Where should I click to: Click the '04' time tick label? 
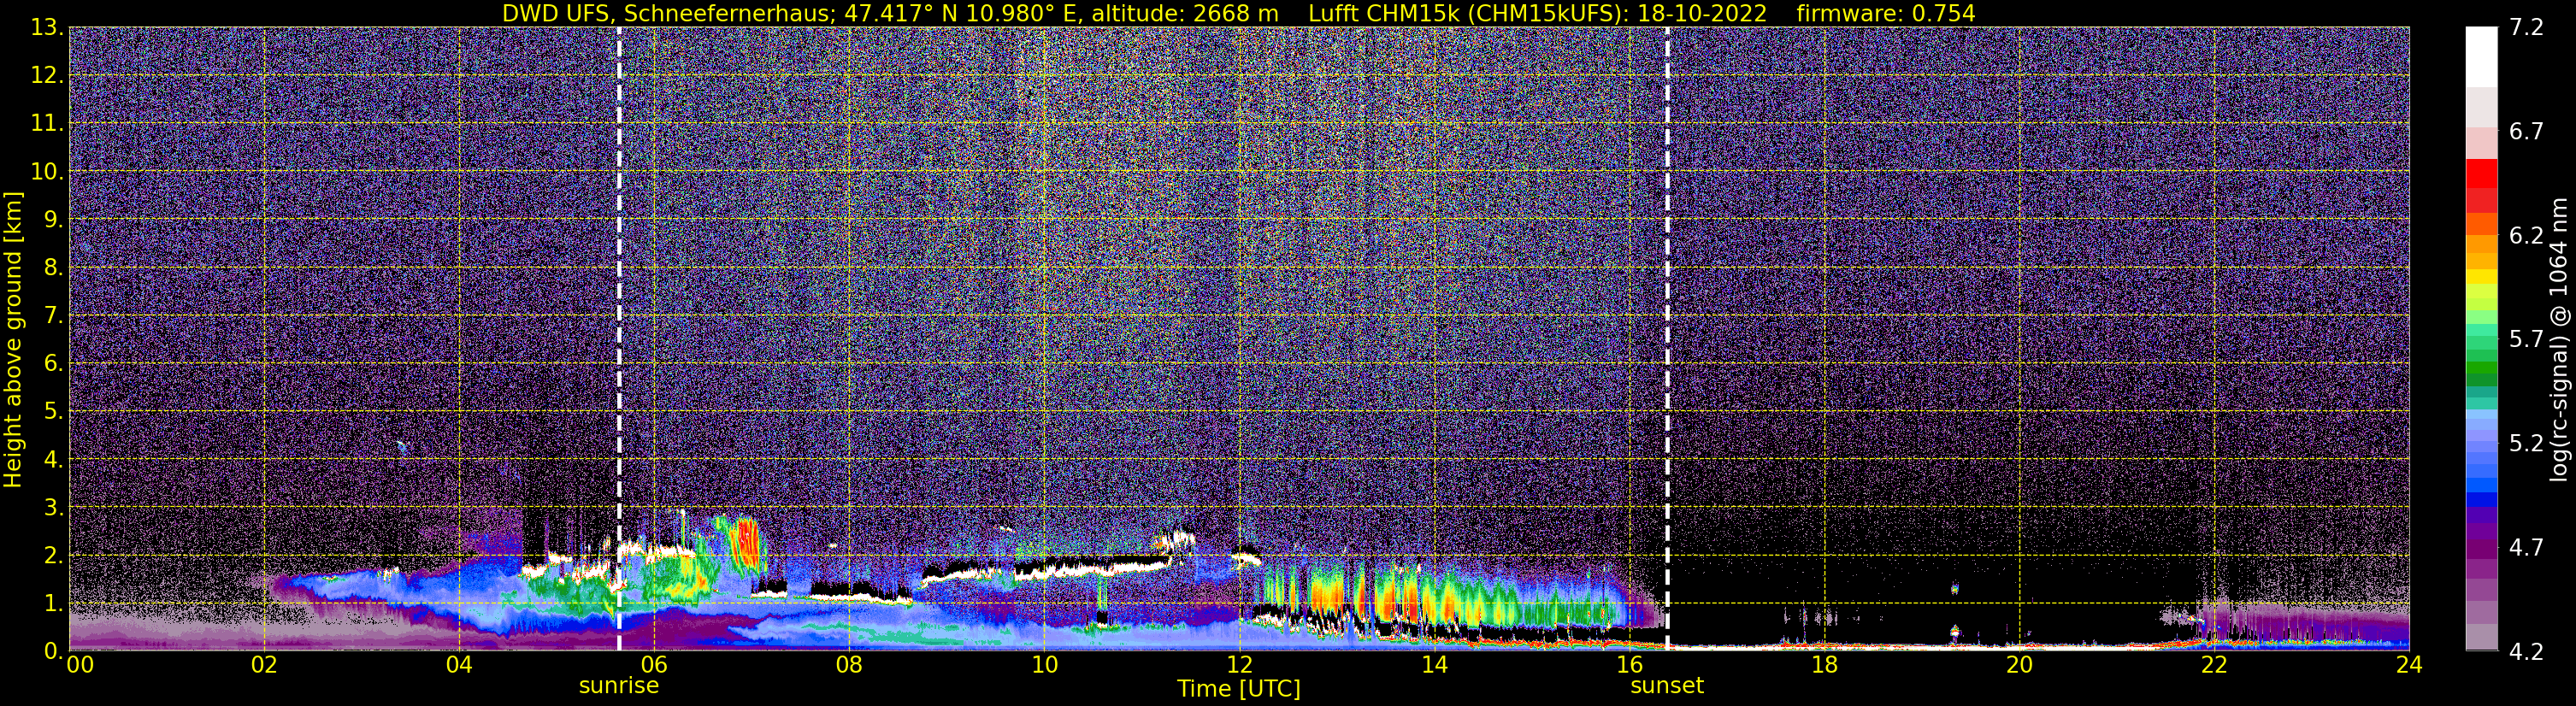click(459, 665)
